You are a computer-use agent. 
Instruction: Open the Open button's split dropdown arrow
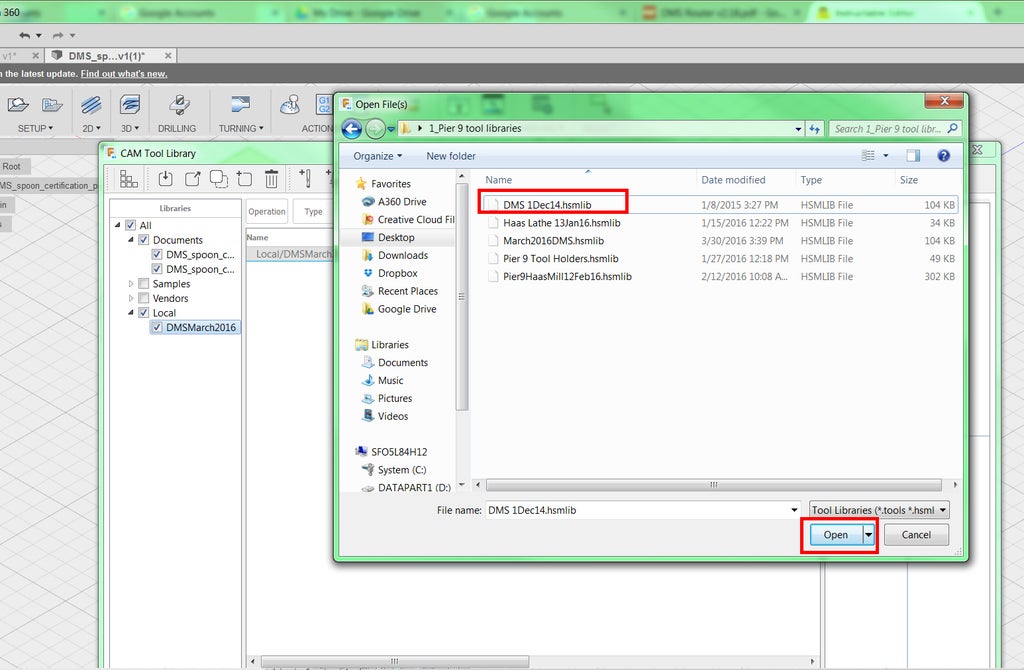(x=869, y=535)
